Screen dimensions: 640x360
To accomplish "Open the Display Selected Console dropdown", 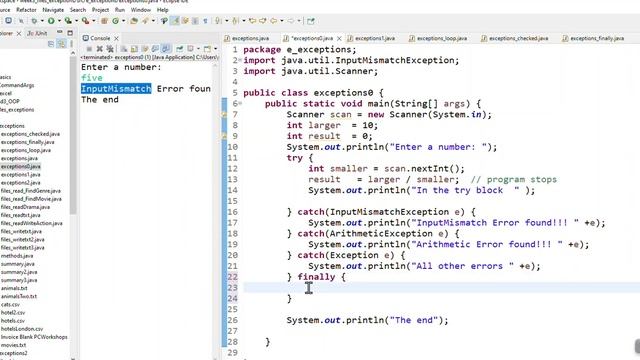I will tap(198, 49).
